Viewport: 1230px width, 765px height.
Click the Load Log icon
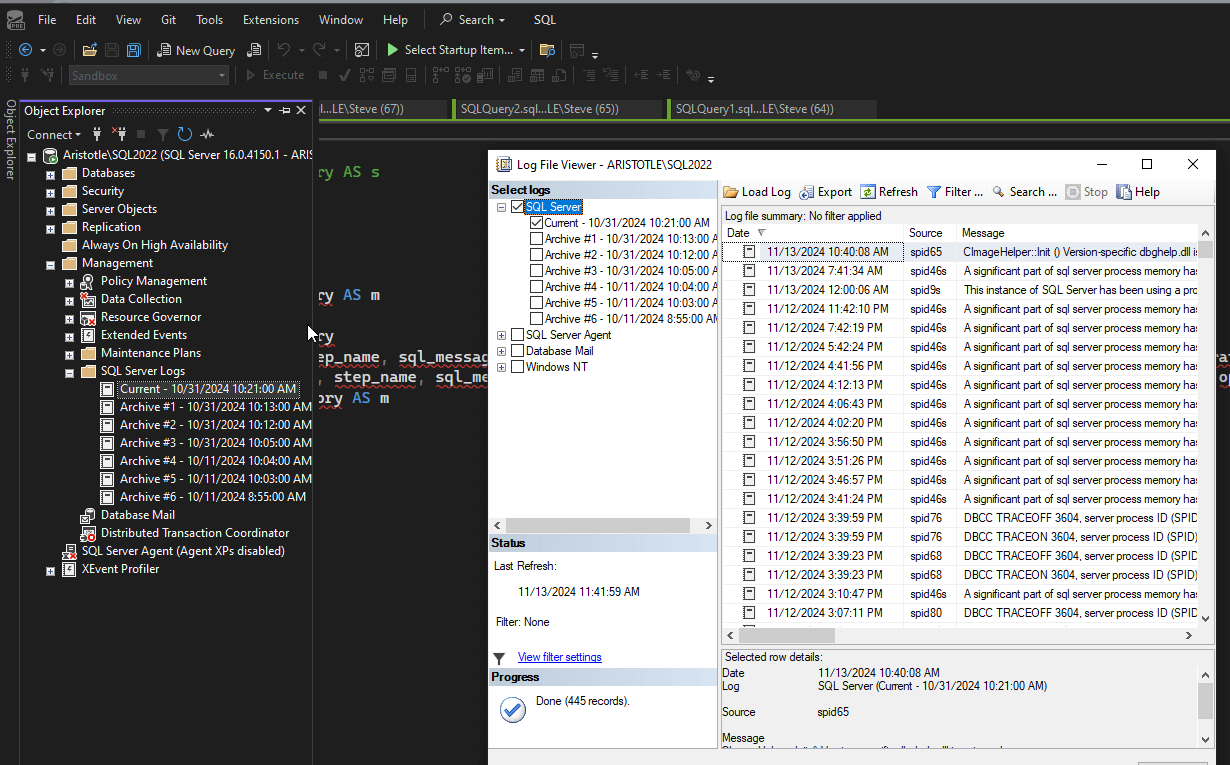[731, 192]
